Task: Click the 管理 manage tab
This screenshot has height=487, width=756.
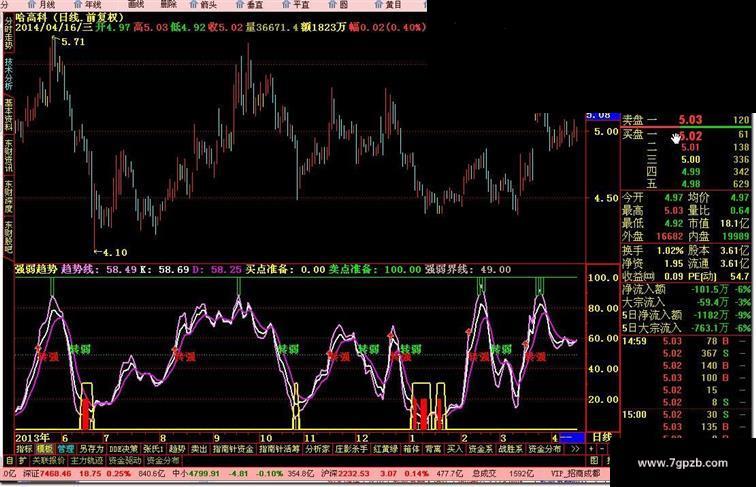Action: (66, 449)
